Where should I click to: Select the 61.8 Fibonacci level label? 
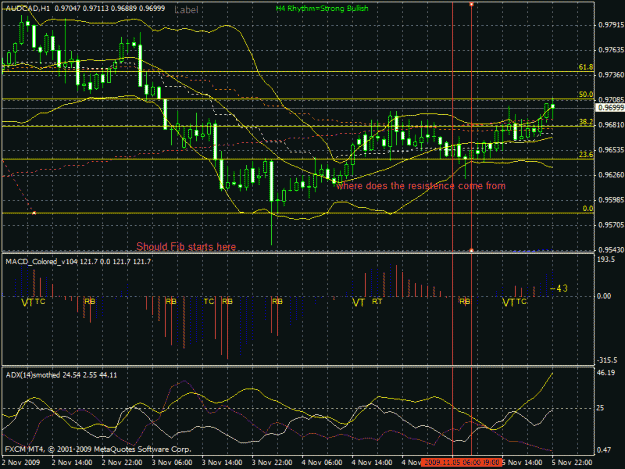tap(586, 67)
